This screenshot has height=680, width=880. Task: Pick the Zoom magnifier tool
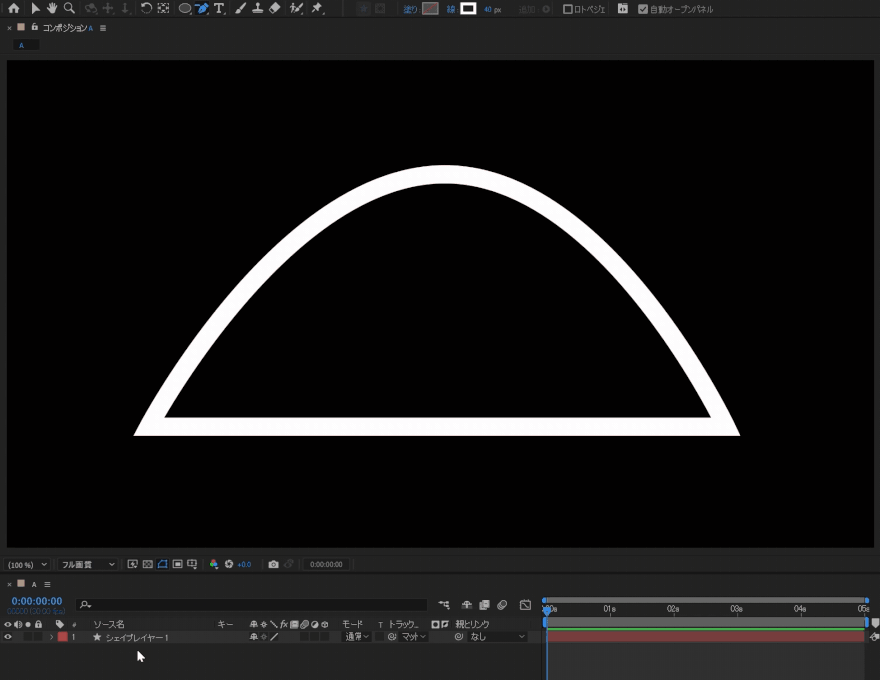click(x=69, y=8)
